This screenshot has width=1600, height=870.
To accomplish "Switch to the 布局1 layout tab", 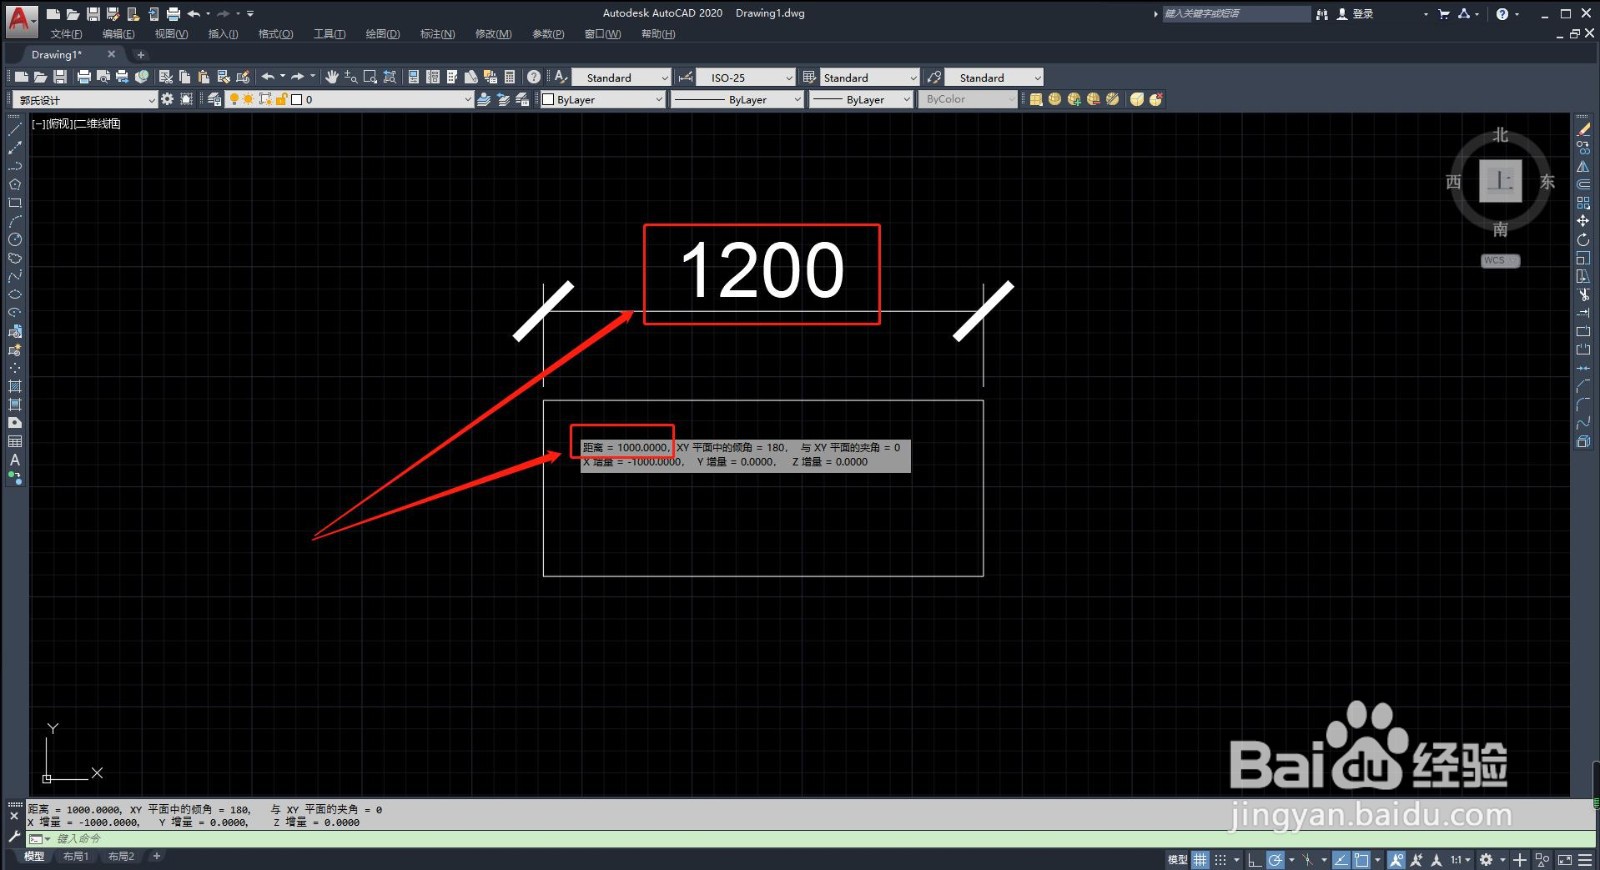I will point(76,857).
